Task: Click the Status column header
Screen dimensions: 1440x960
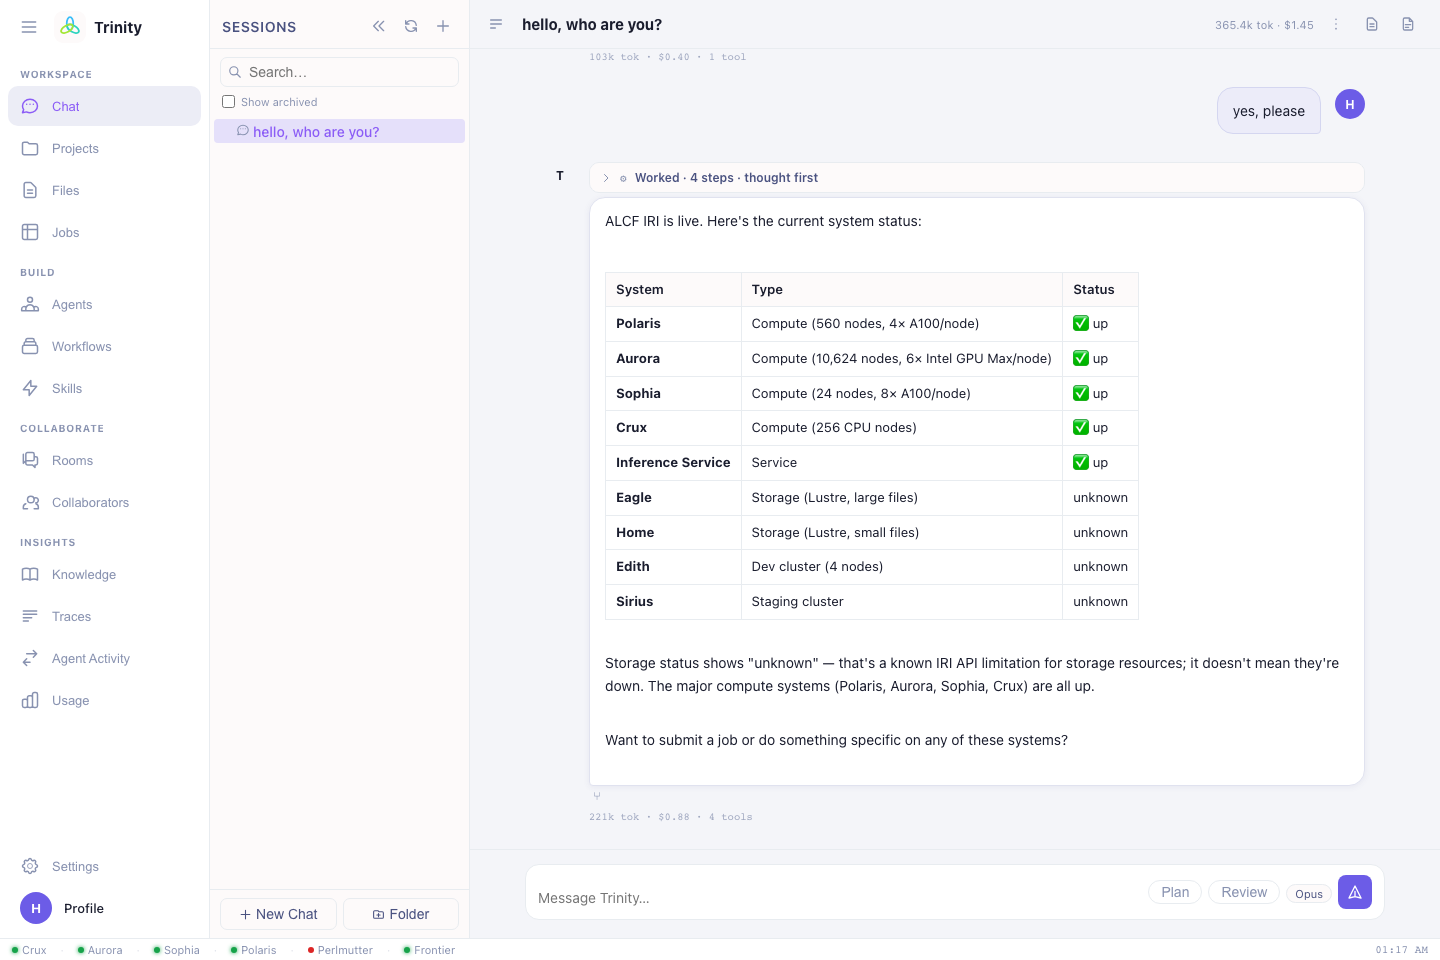Action: click(1100, 290)
